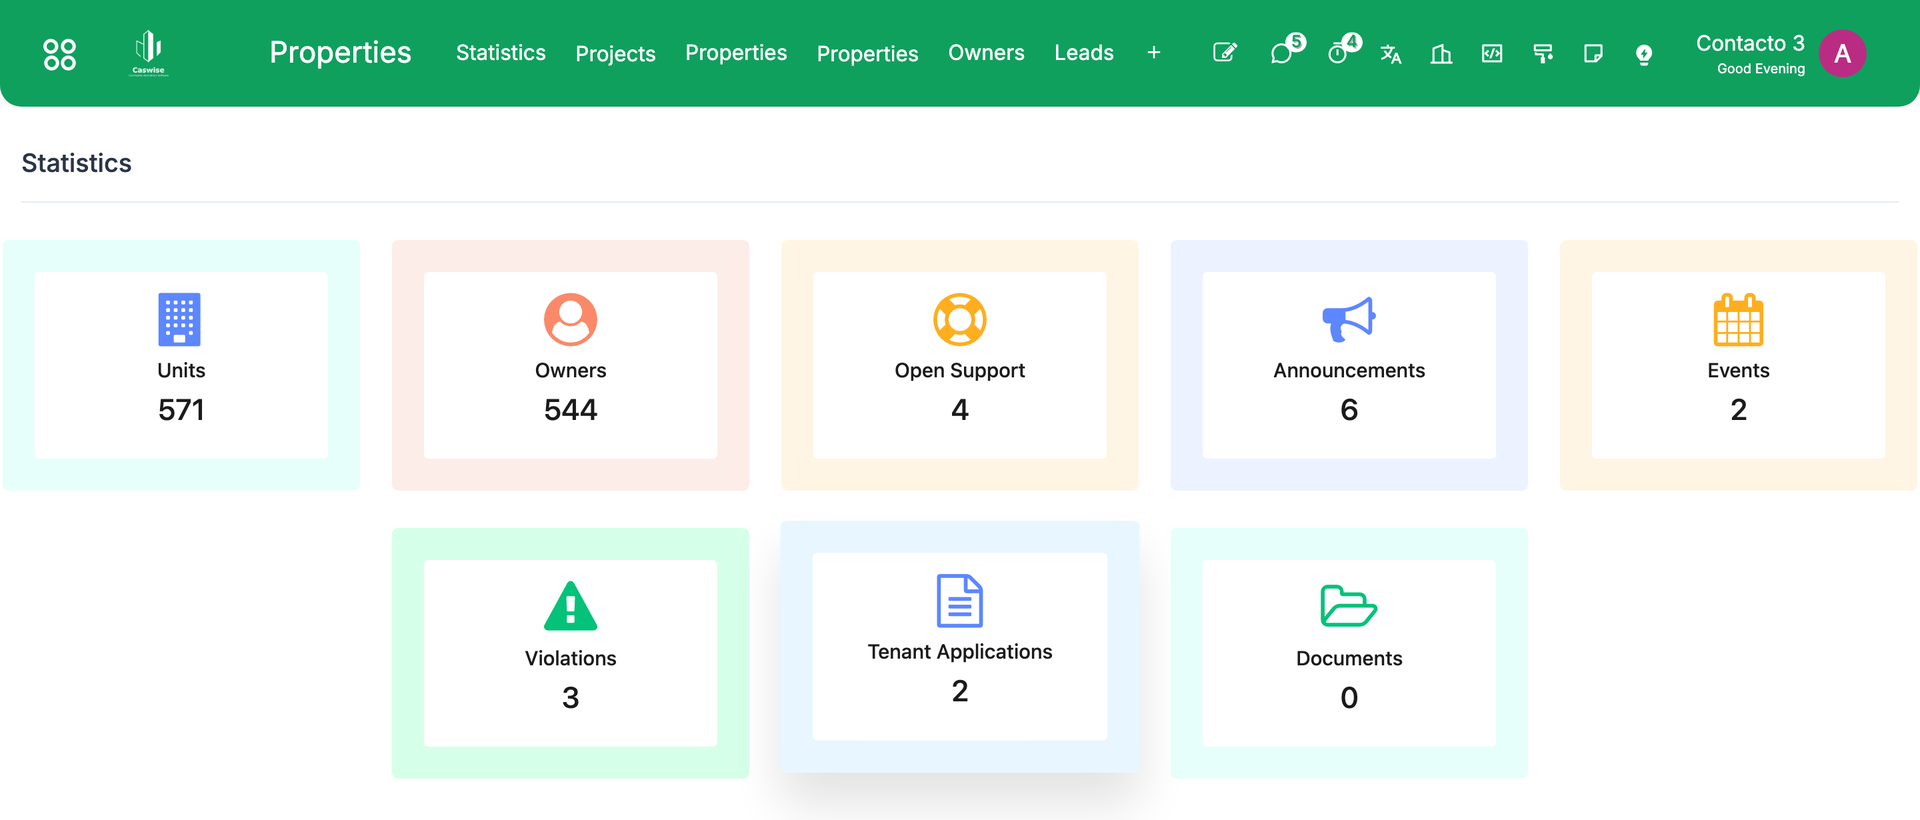Screen dimensions: 1920x820
Task: Click the large Properties module title
Action: tap(340, 52)
